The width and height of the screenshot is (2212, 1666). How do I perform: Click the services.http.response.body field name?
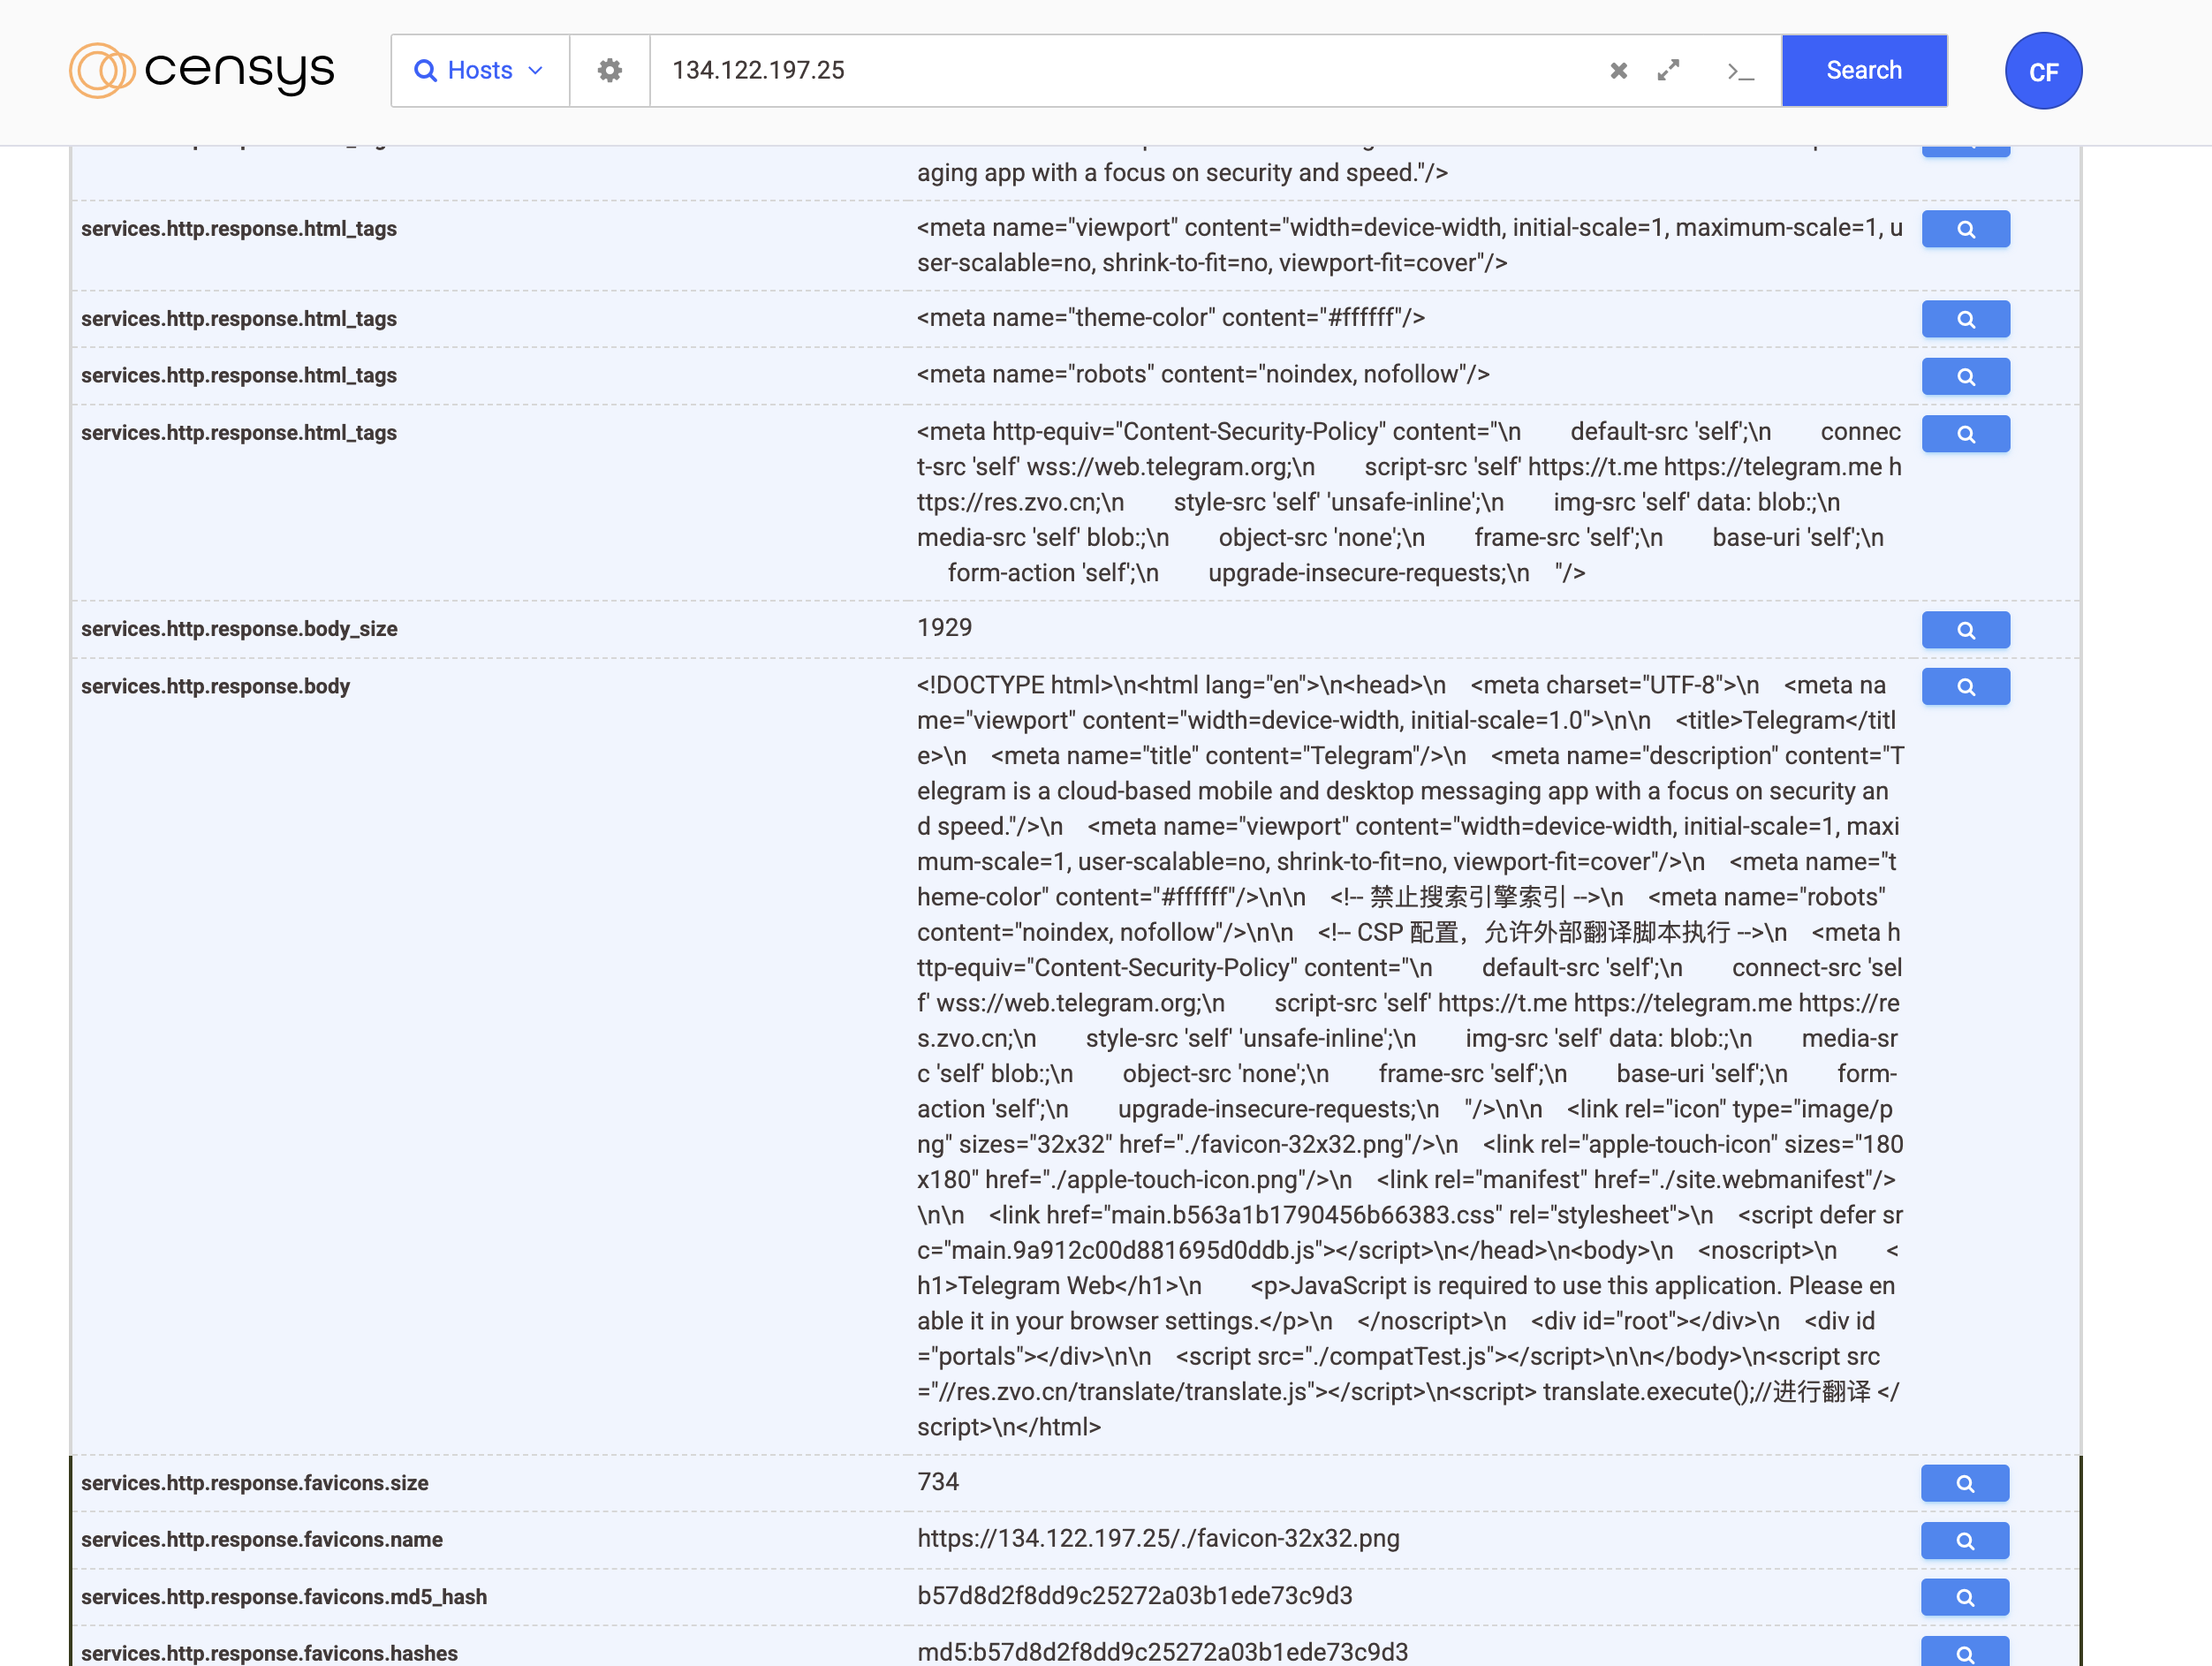click(x=215, y=686)
